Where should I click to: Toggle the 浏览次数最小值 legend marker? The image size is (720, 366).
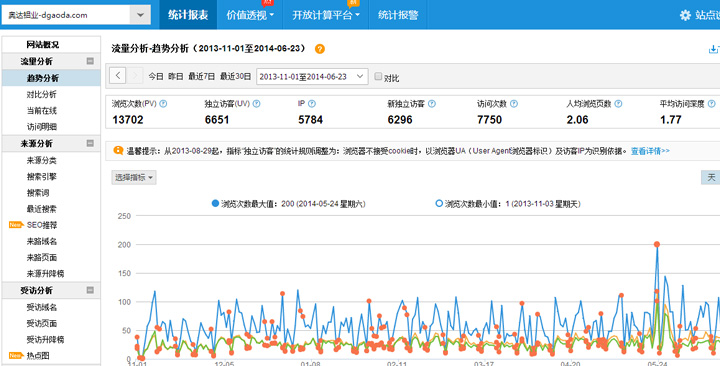coord(439,203)
